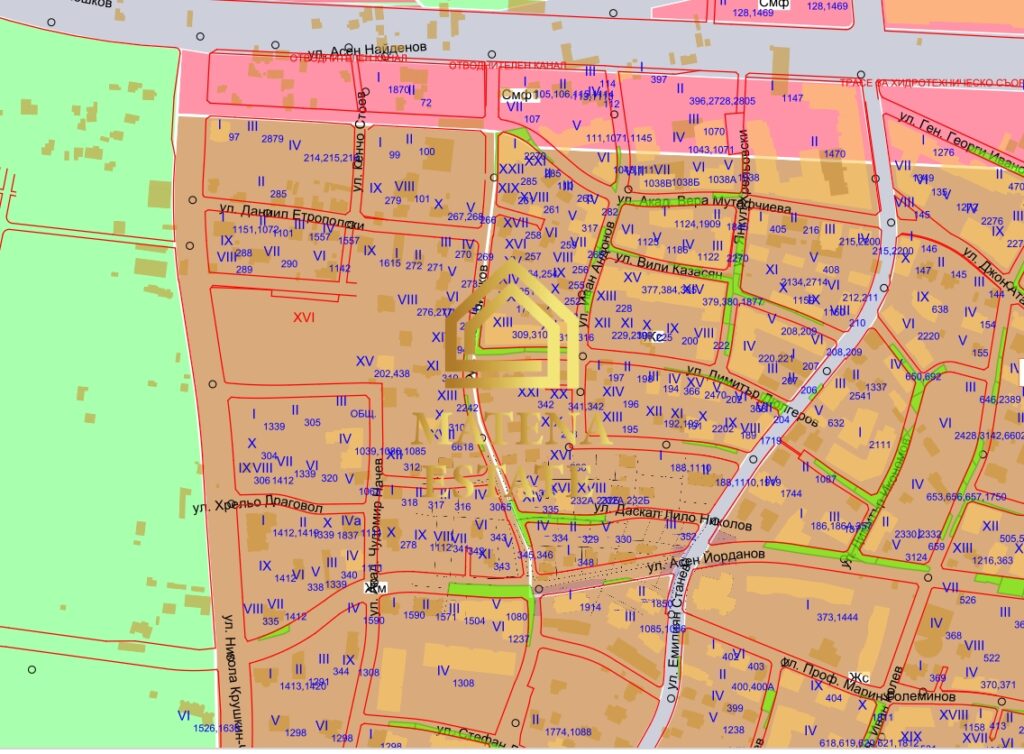Click parcel number '3124'
This screenshot has width=1024, height=754.
point(916,557)
